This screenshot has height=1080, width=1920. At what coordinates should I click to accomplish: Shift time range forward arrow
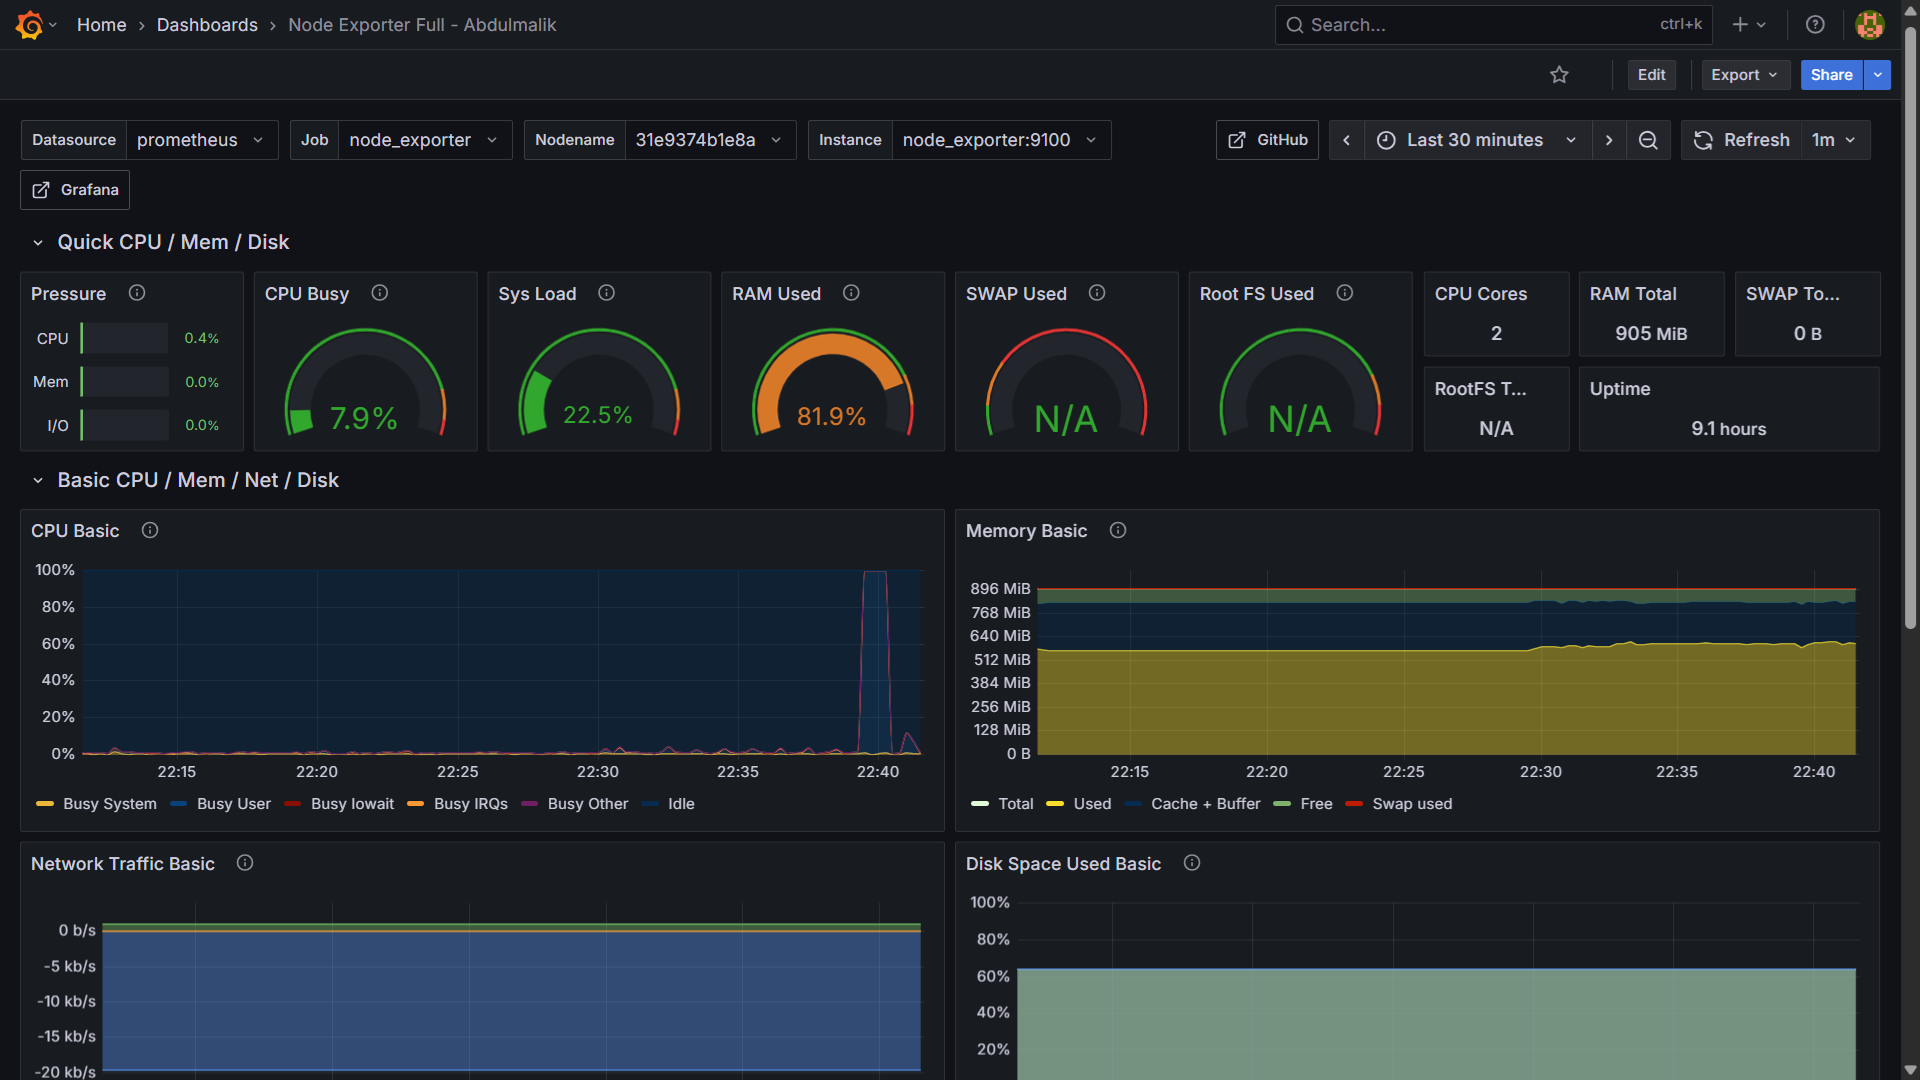(1609, 140)
